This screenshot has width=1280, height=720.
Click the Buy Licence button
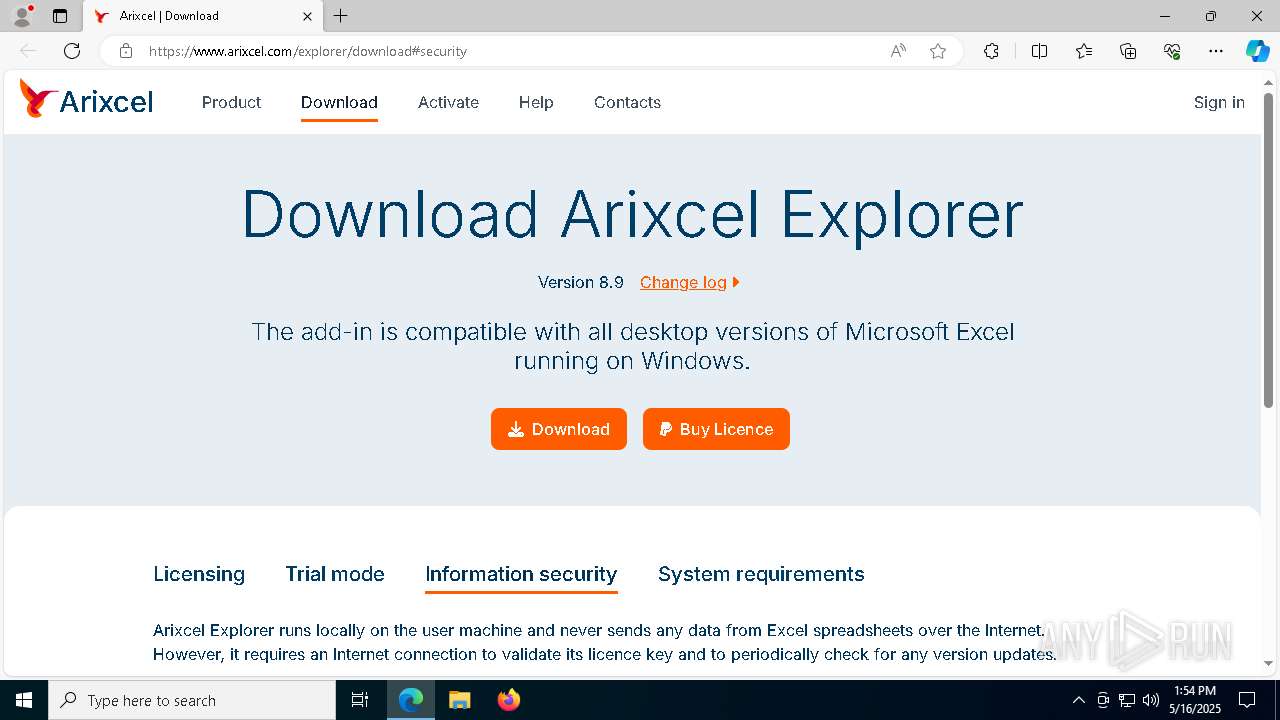pyautogui.click(x=716, y=429)
